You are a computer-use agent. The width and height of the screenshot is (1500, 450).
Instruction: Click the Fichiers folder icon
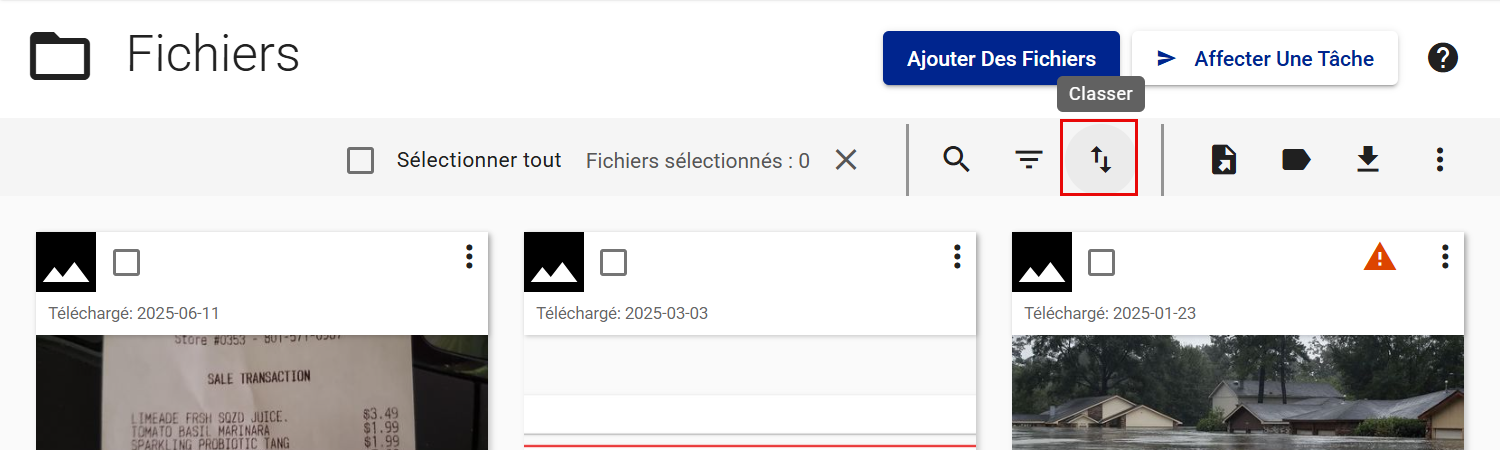click(60, 56)
